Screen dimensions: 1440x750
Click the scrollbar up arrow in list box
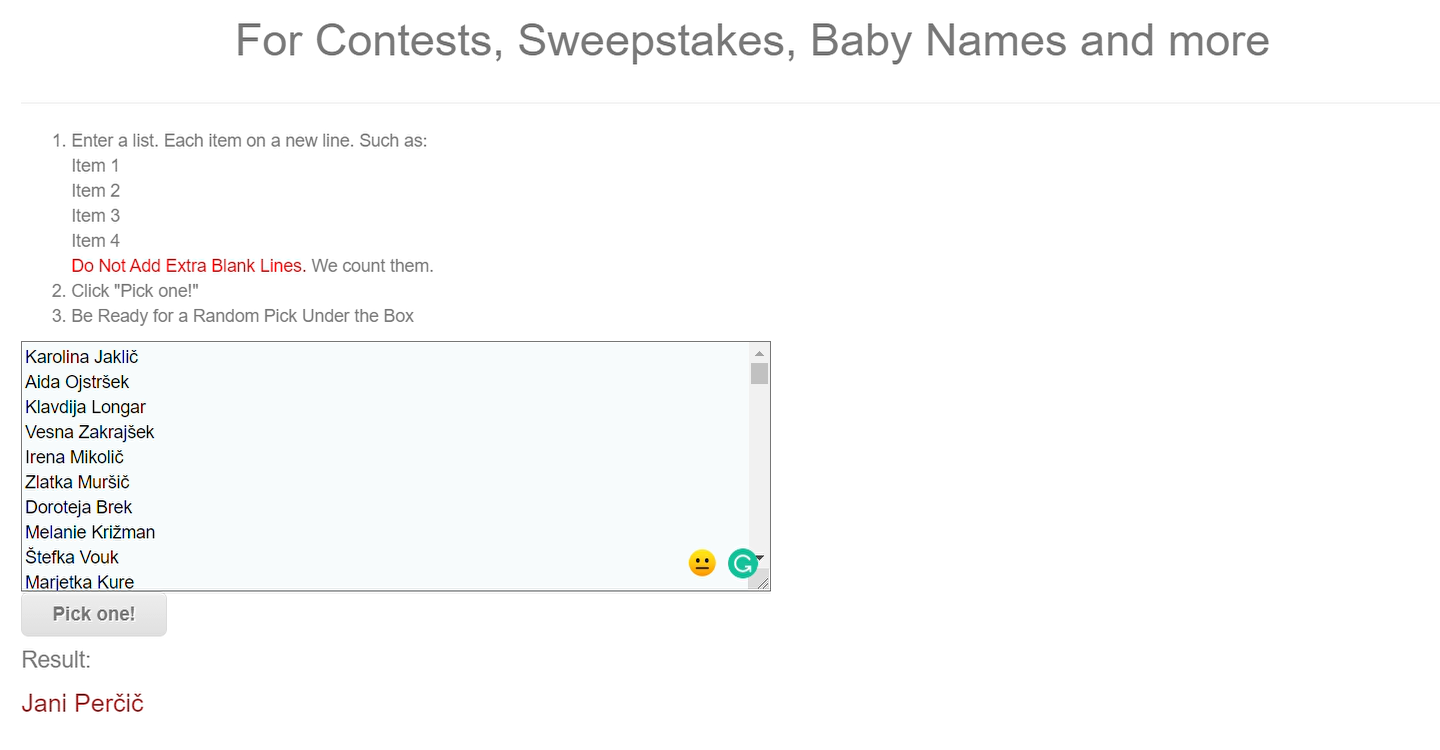[x=759, y=353]
